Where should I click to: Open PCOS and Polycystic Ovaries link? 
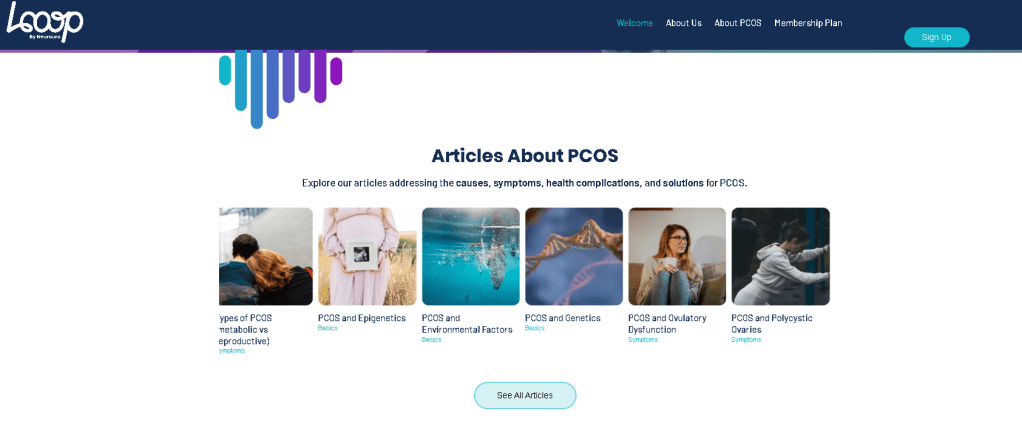point(772,324)
